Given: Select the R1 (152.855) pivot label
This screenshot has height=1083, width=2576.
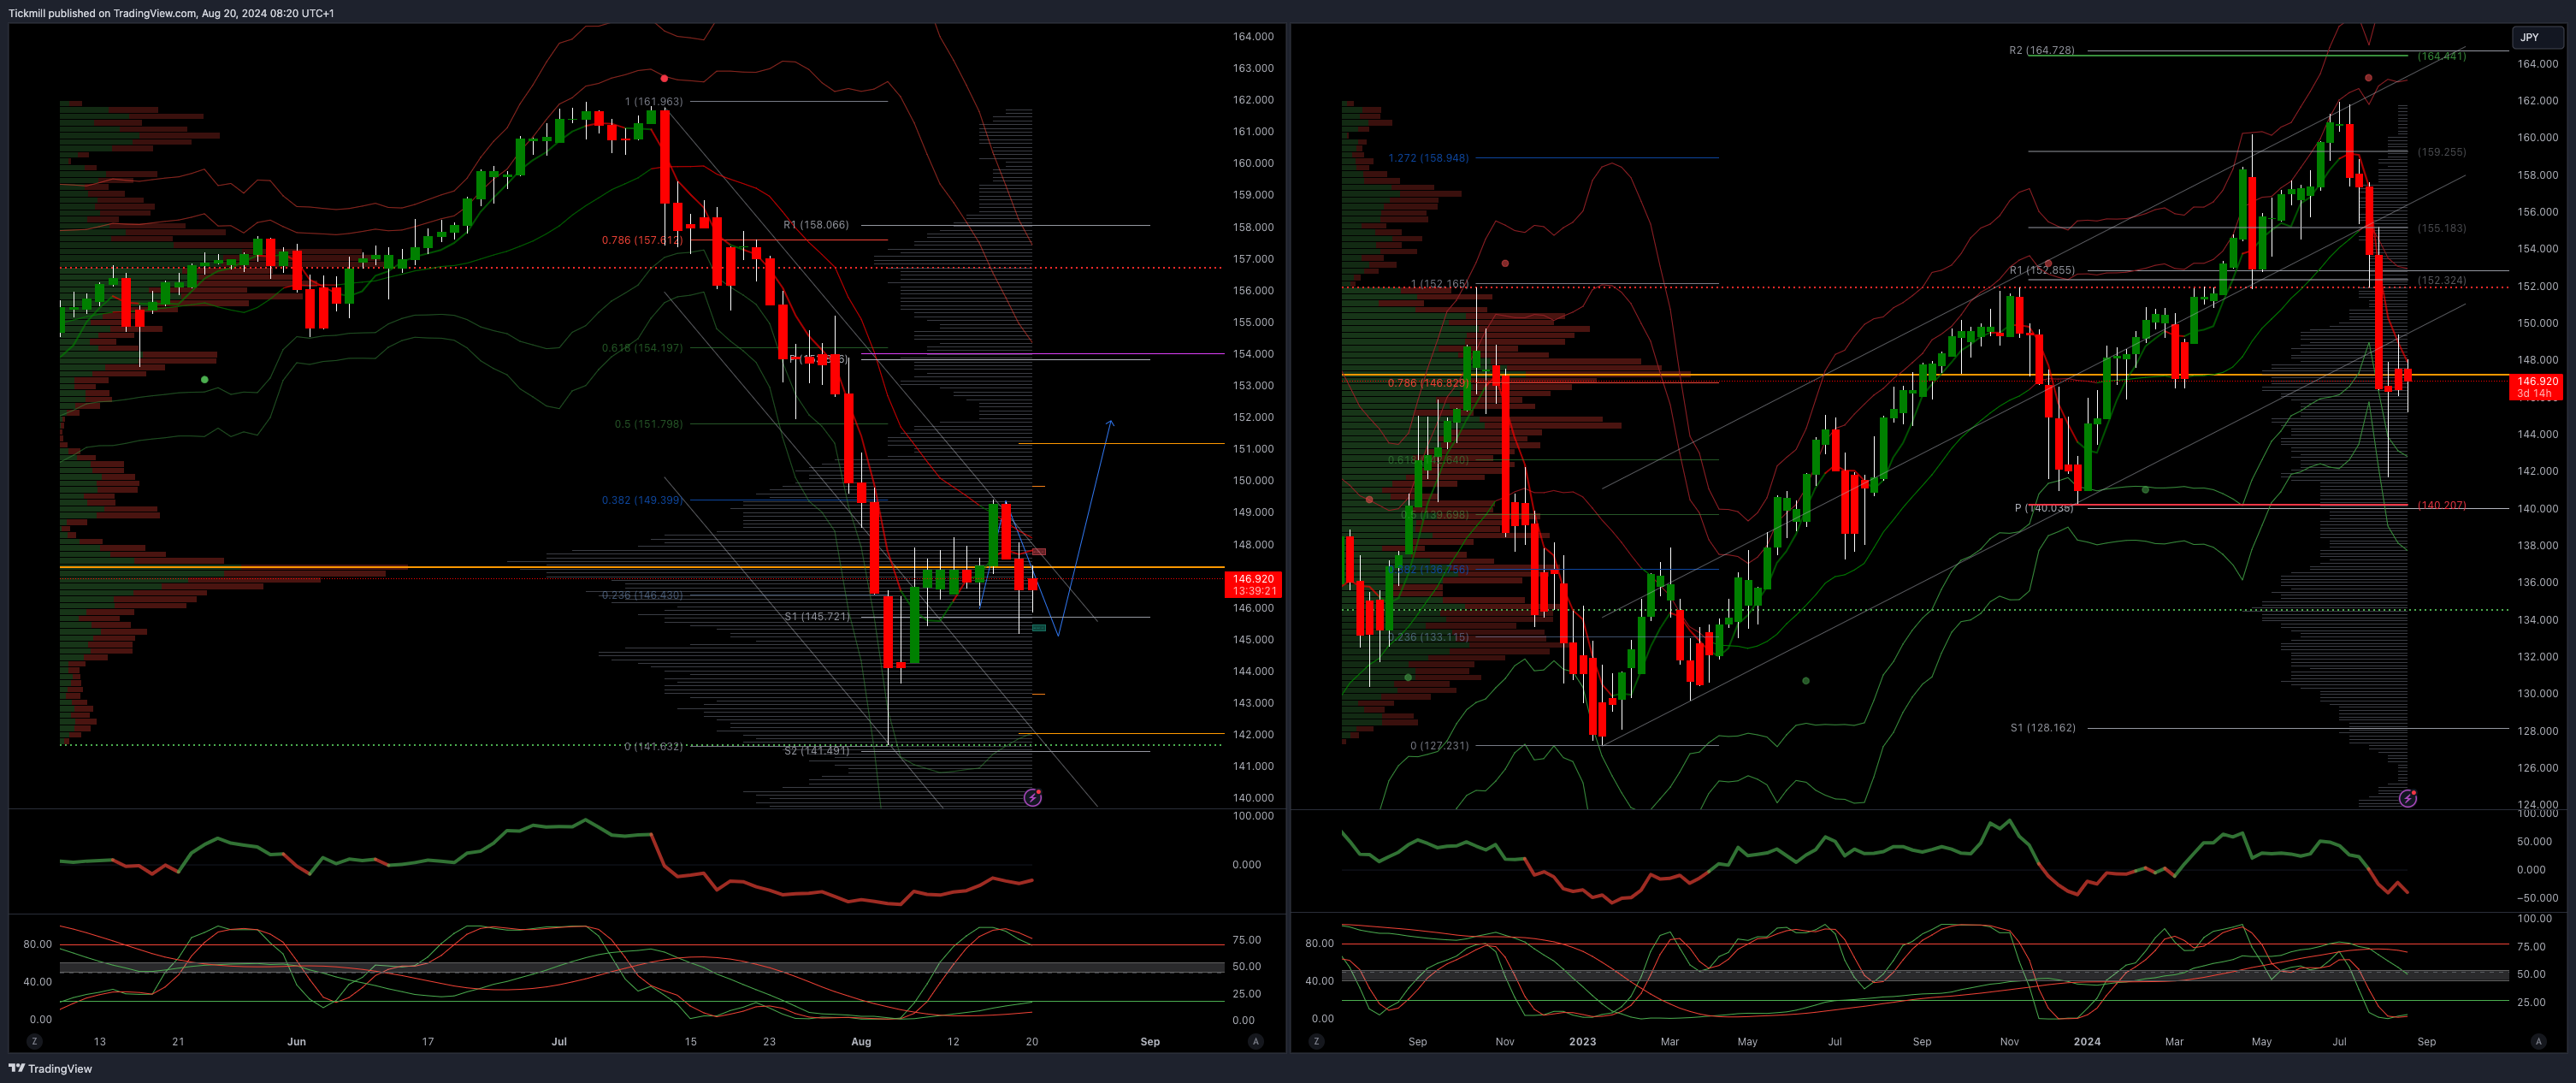Looking at the screenshot, I should click(x=2042, y=270).
